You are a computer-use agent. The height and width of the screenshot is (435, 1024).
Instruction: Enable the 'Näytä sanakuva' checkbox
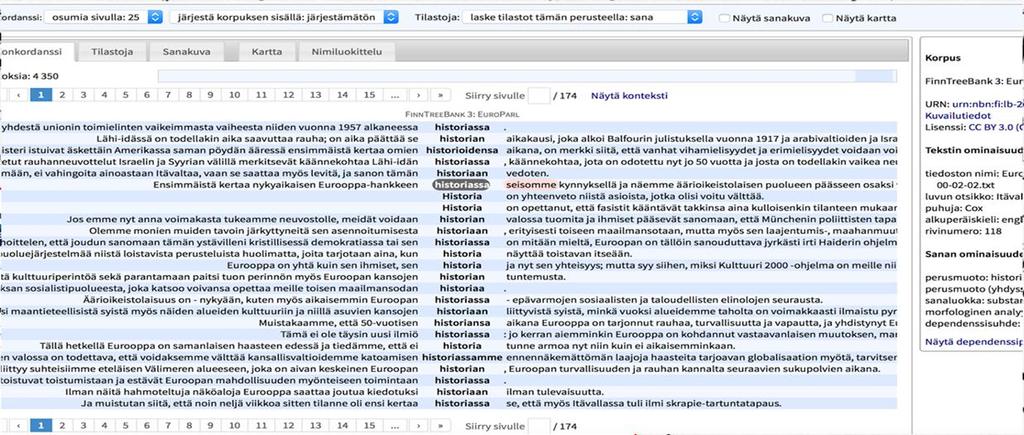click(724, 18)
